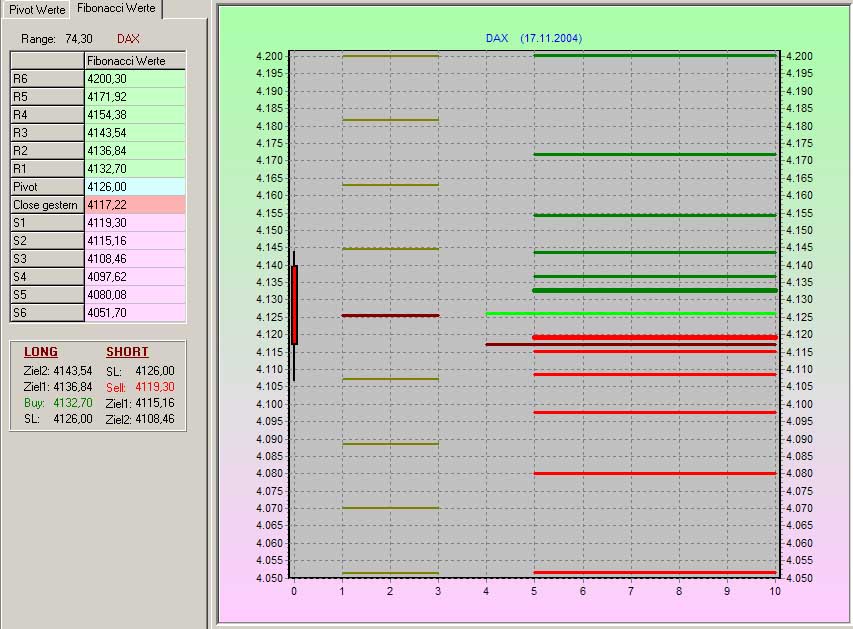Select the Pivot value 4126,00 cell
This screenshot has width=853, height=629.
(x=135, y=187)
